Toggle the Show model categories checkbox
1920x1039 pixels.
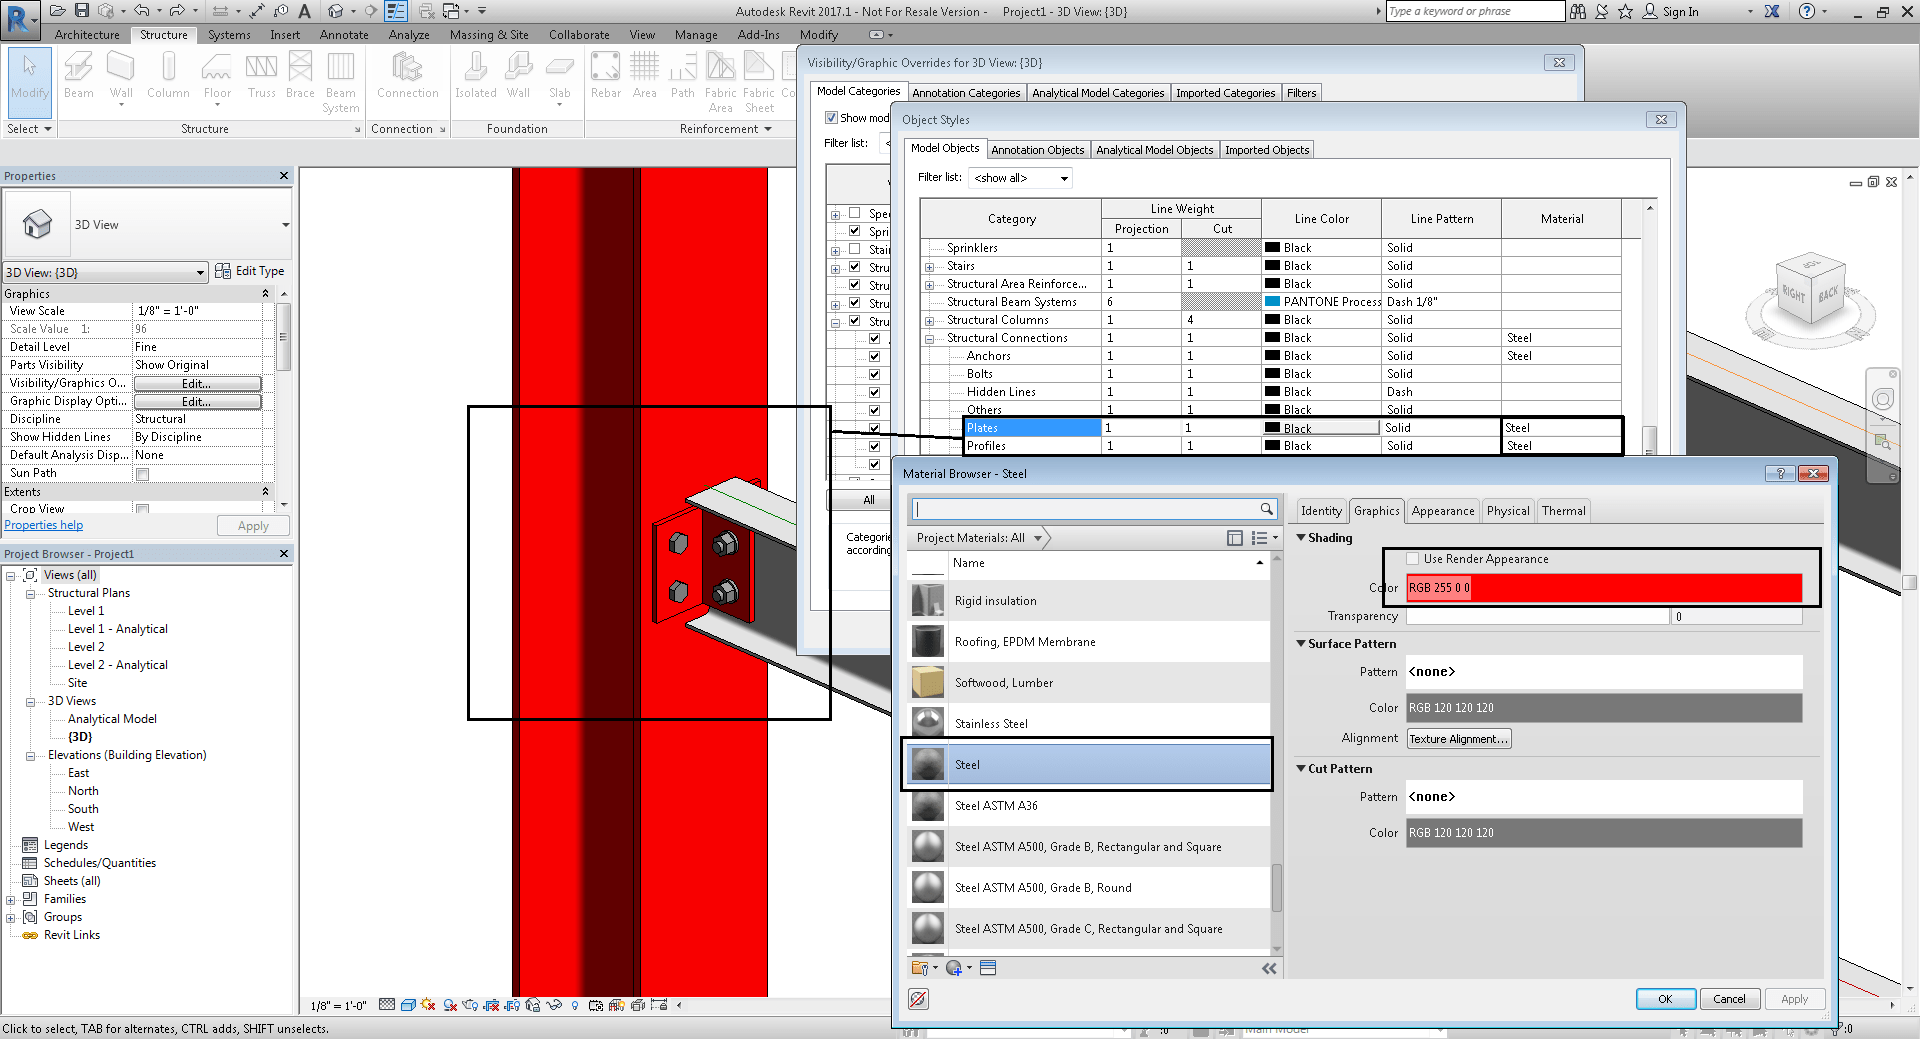[x=831, y=118]
